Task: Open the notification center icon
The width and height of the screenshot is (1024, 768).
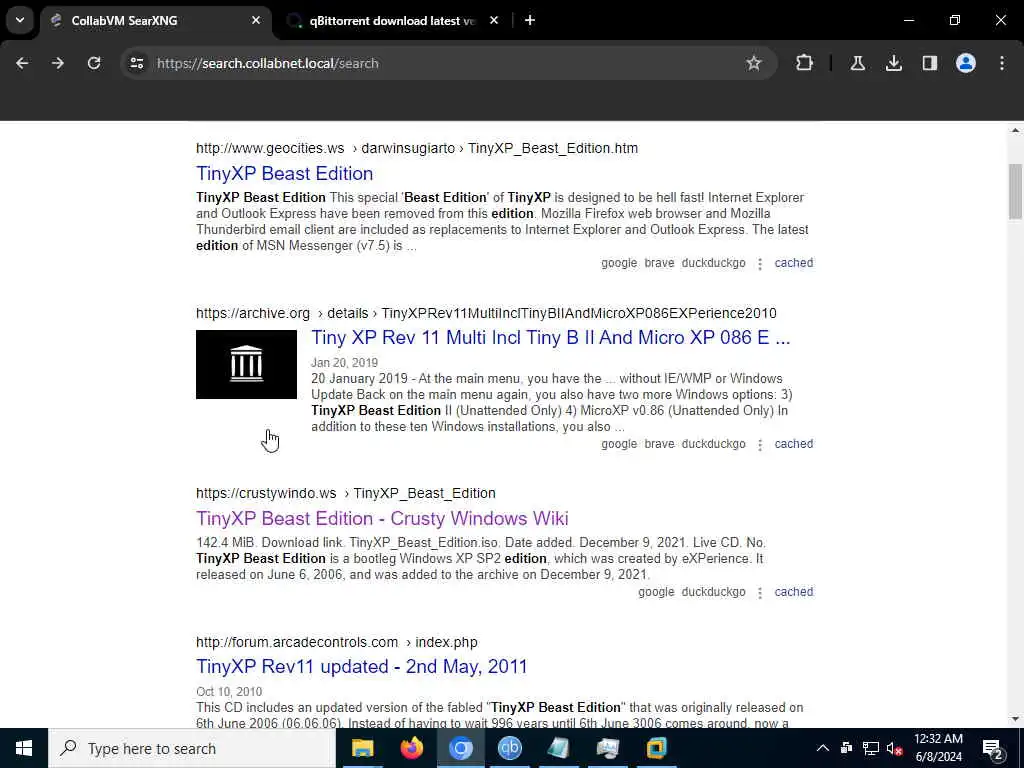Action: (x=993, y=748)
